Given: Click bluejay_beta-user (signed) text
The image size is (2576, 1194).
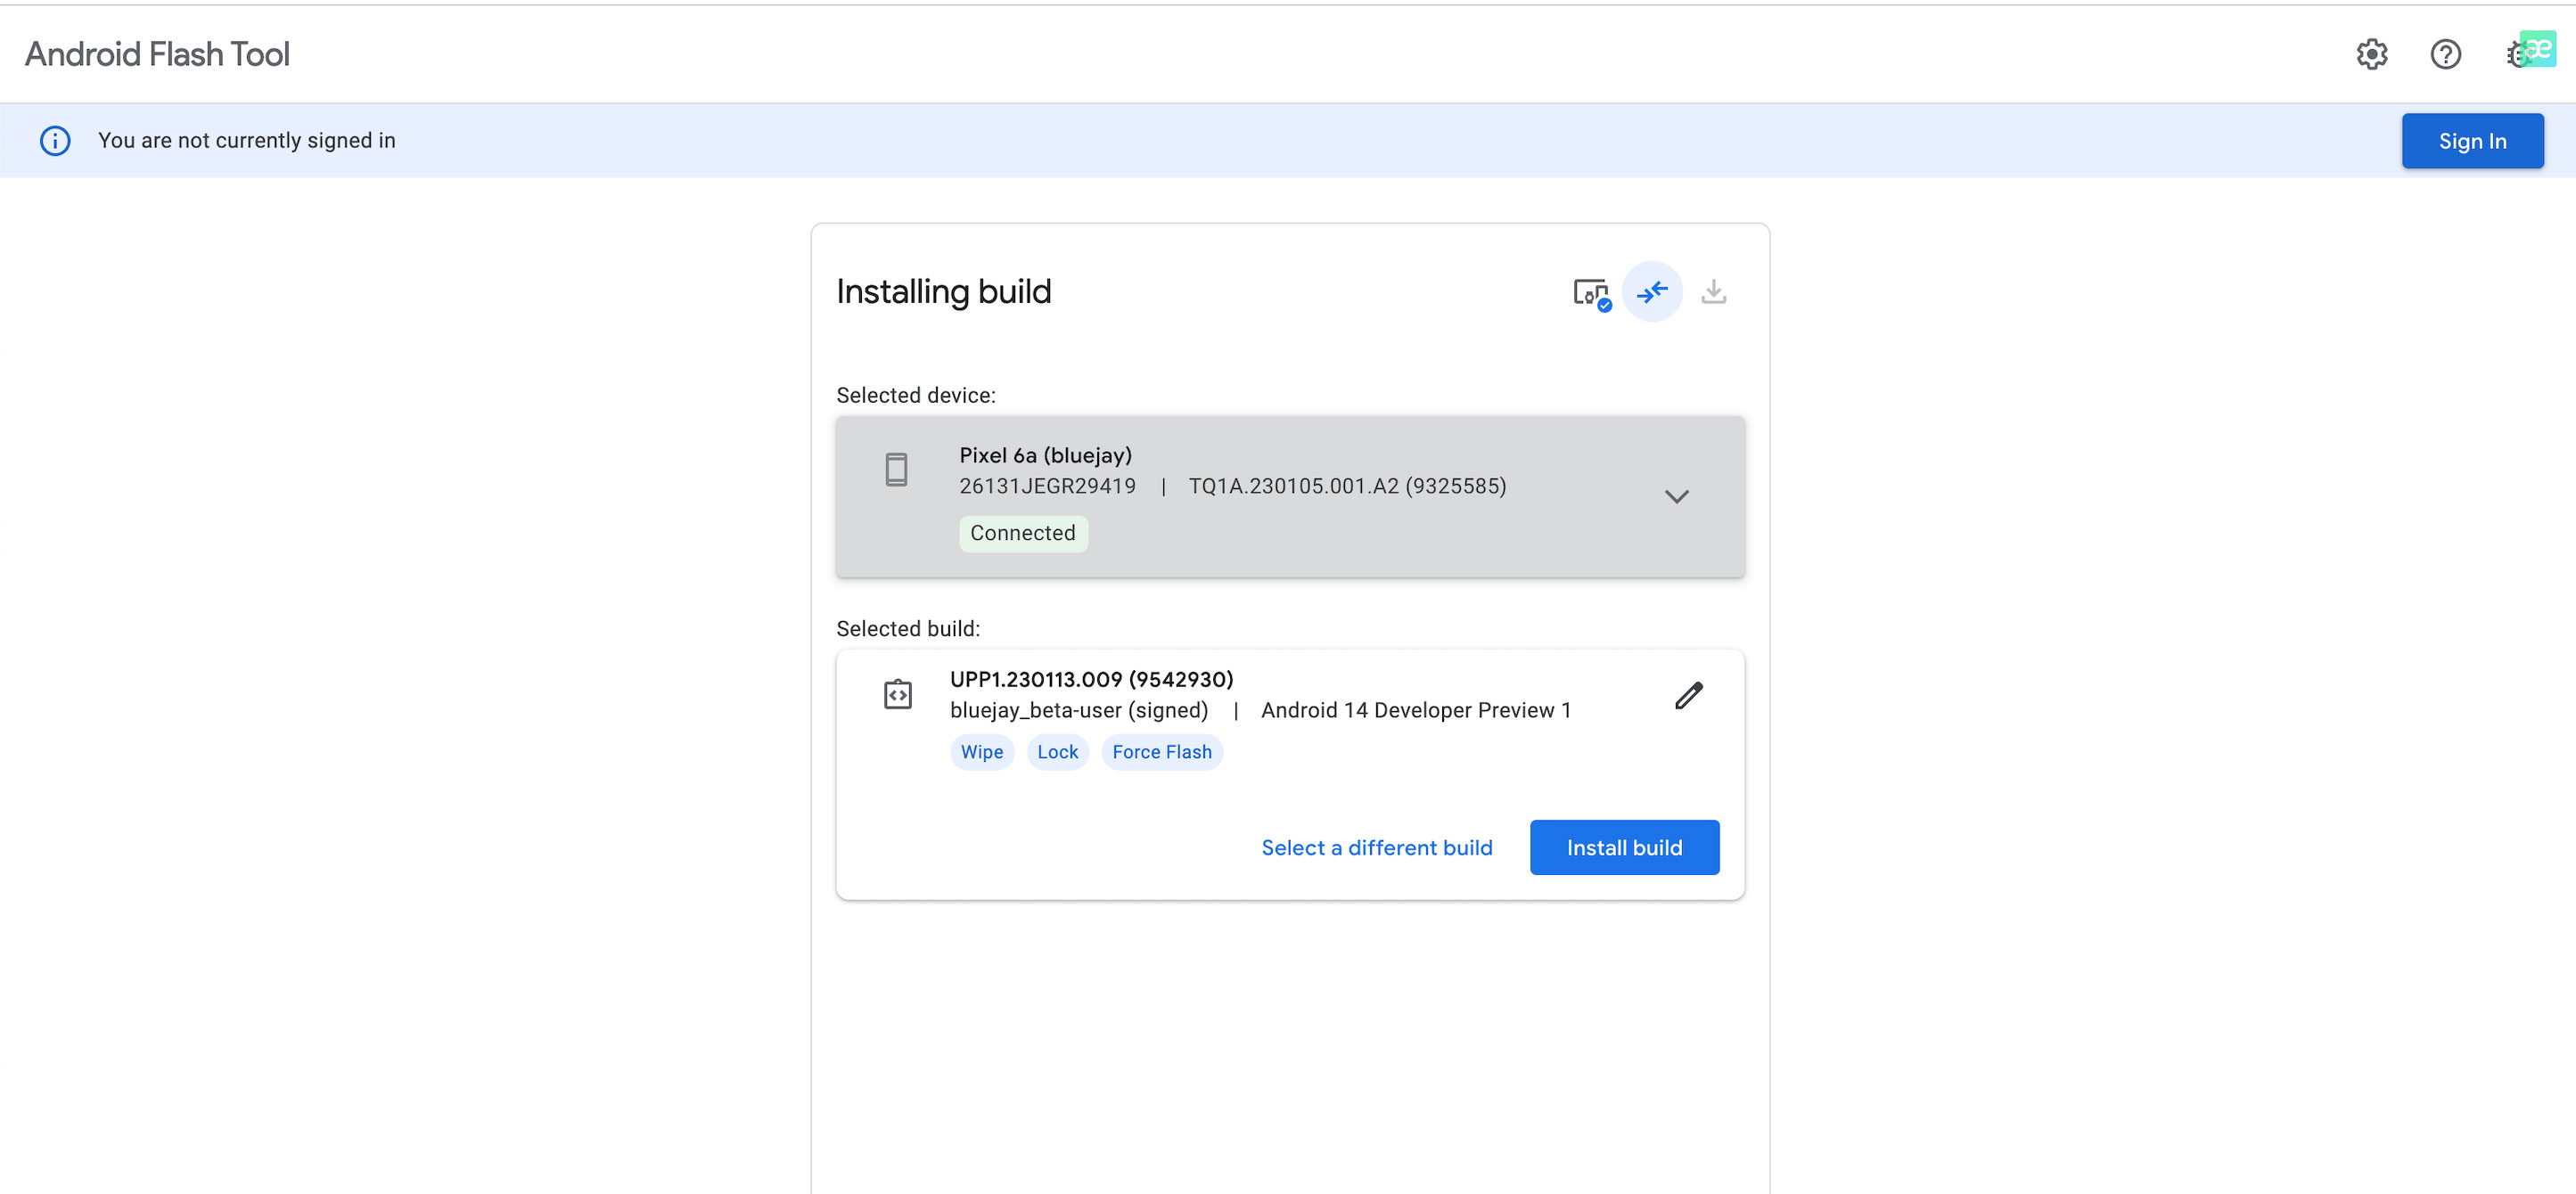Looking at the screenshot, I should [1079, 710].
